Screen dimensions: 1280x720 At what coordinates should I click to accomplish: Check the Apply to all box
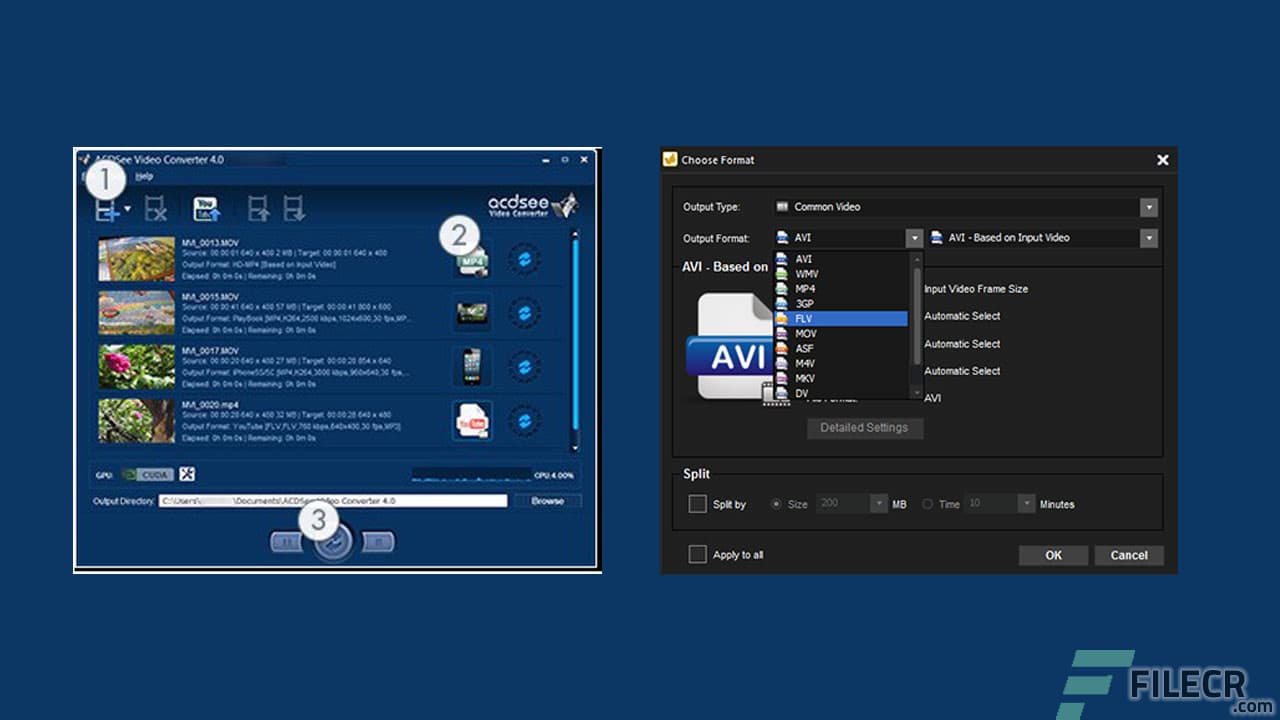(697, 554)
